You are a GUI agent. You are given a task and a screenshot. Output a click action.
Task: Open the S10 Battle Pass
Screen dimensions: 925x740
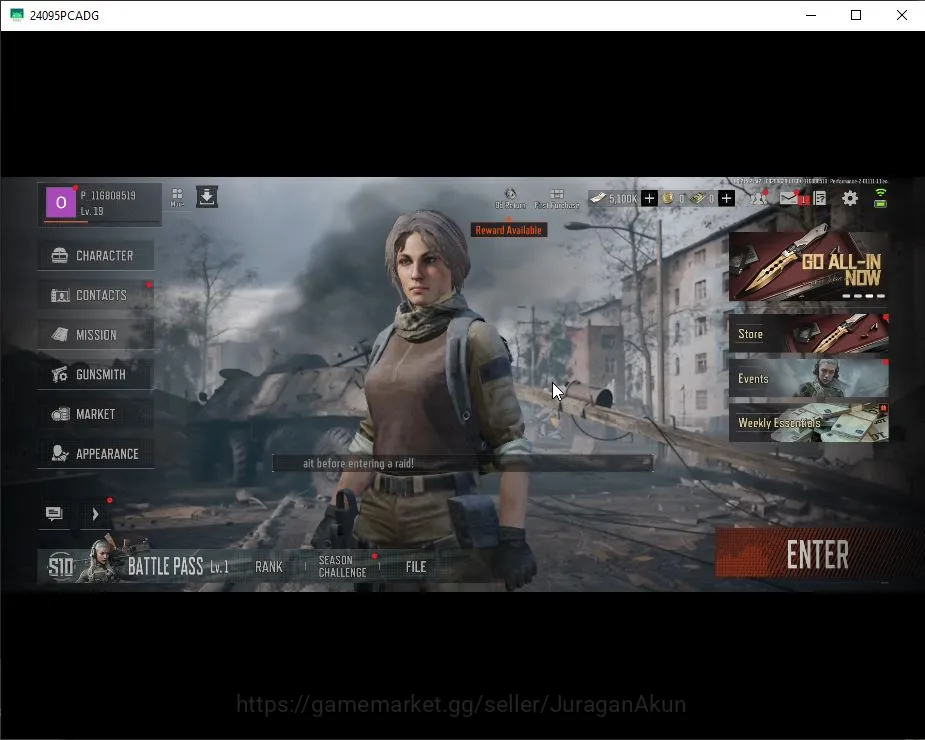137,565
